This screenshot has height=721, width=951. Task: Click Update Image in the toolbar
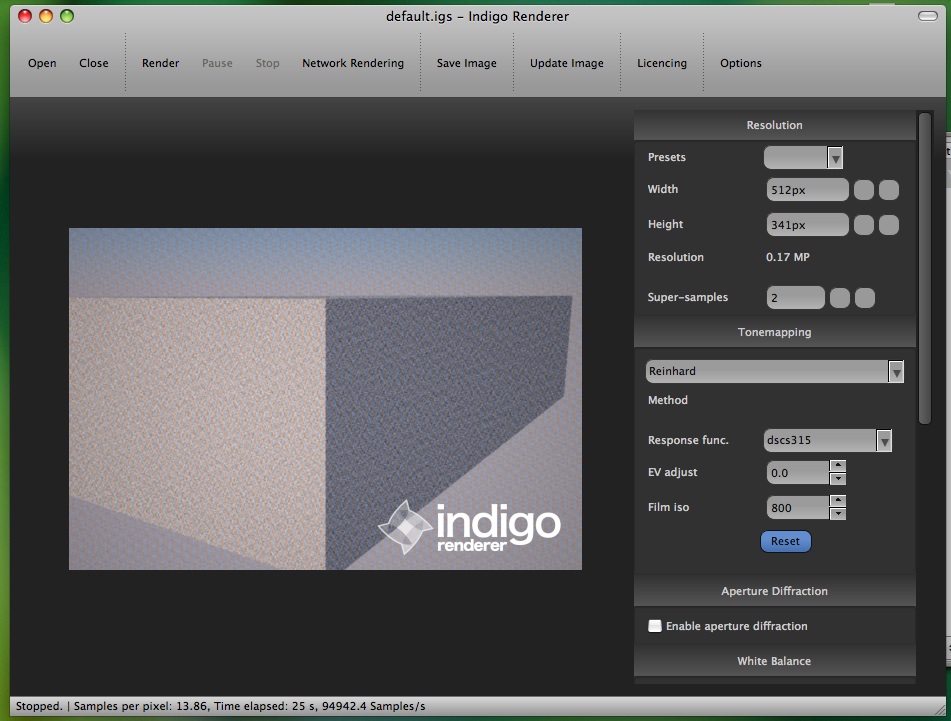coord(566,63)
